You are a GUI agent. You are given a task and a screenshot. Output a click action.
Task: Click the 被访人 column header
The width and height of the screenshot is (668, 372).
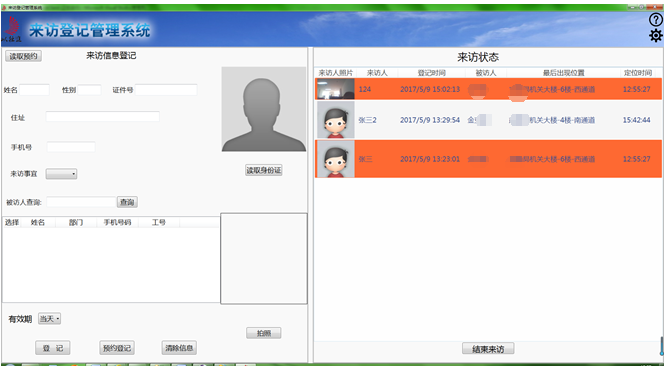point(486,73)
